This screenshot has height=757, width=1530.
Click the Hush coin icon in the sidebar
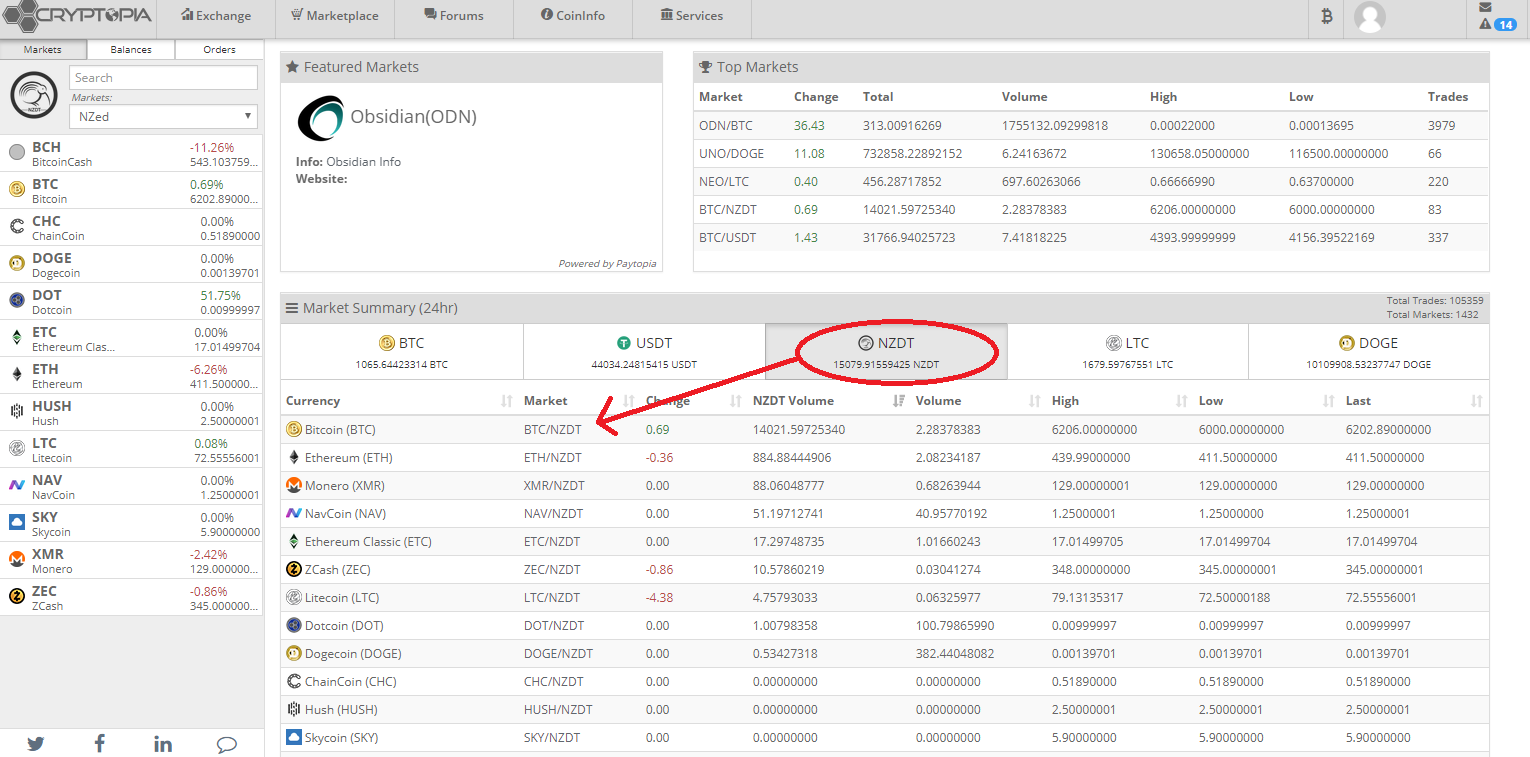coord(16,412)
